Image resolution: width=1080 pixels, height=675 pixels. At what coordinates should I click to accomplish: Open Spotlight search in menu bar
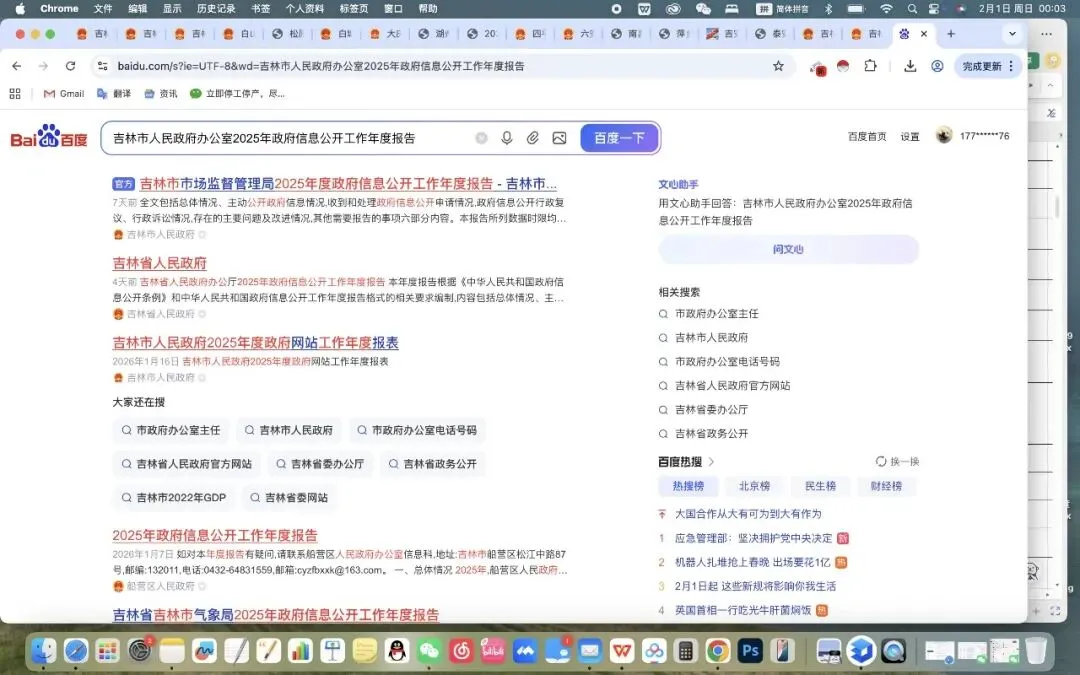(912, 8)
